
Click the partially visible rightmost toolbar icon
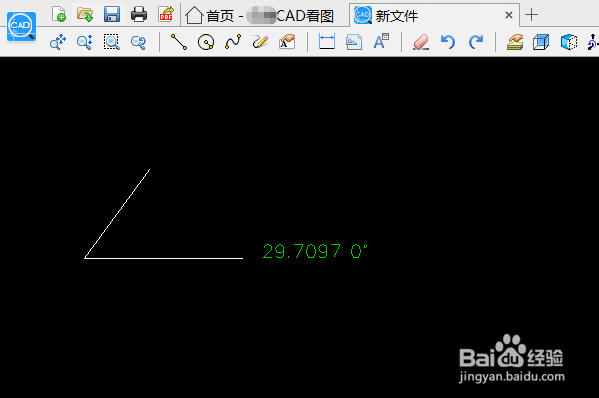tap(593, 42)
